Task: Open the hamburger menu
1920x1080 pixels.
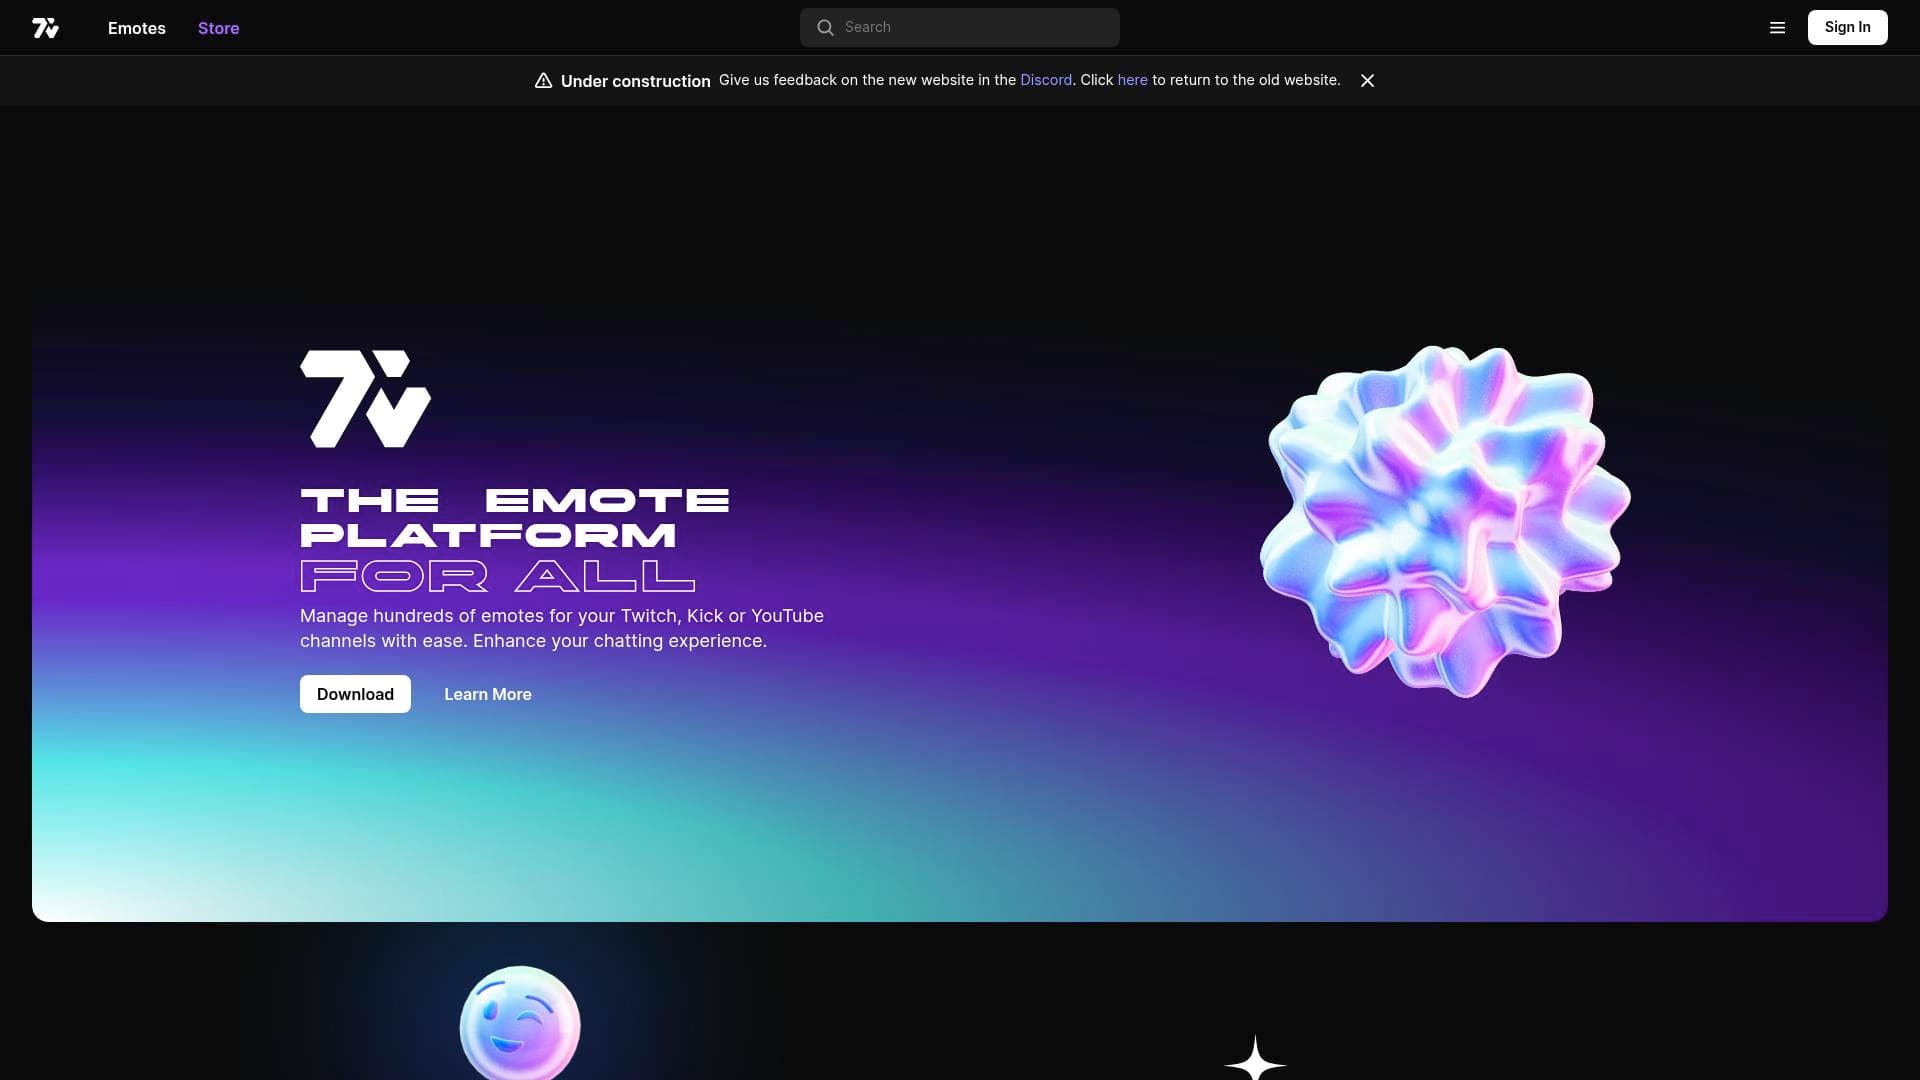Action: pos(1778,28)
